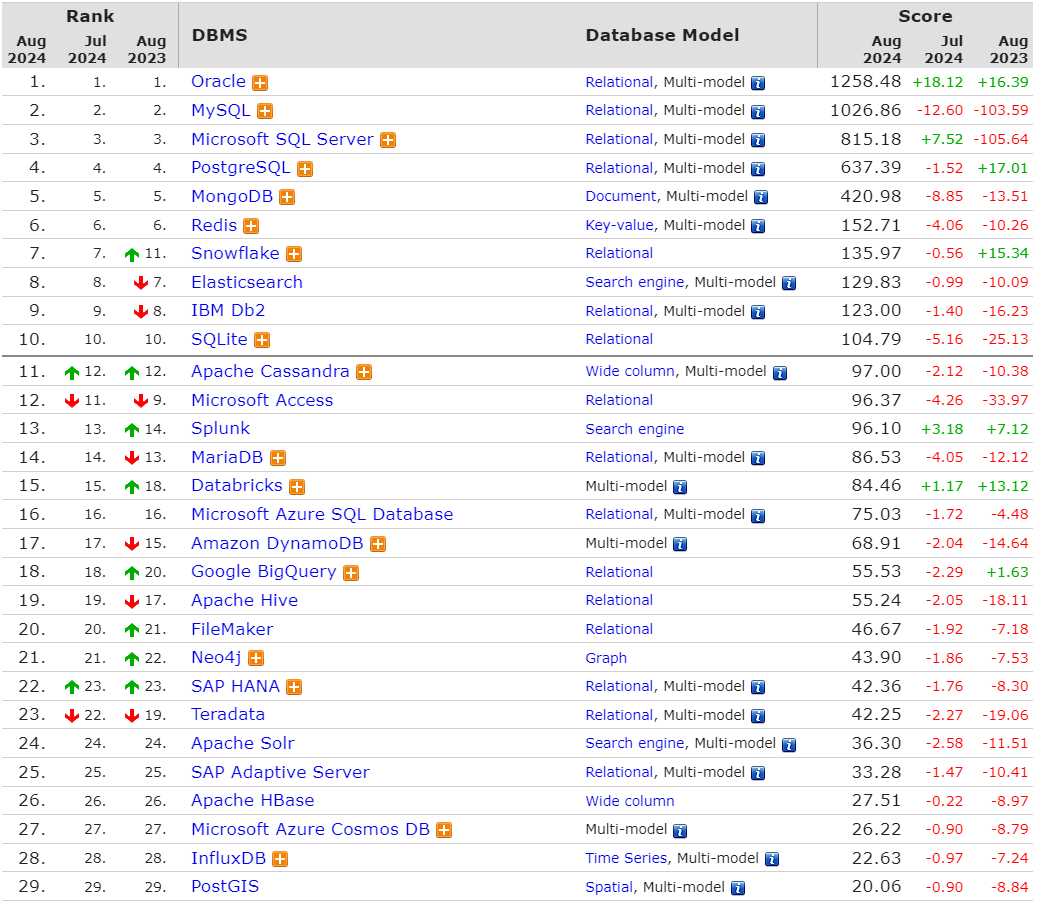Open the Oracle DBMS link
The image size is (1037, 901).
(x=218, y=81)
